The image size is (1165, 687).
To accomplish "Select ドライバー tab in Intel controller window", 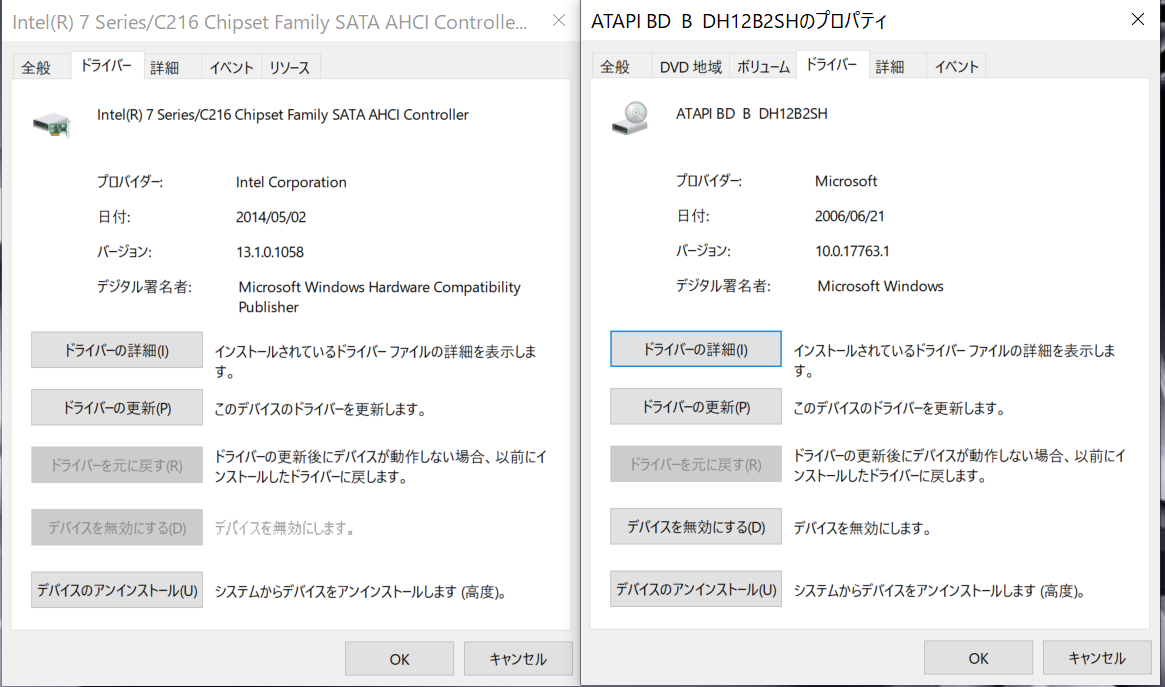I will (x=106, y=65).
